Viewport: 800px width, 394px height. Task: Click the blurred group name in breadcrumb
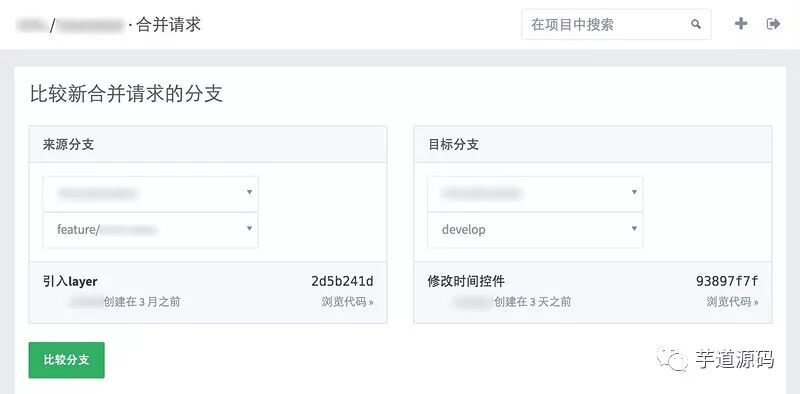tap(30, 25)
